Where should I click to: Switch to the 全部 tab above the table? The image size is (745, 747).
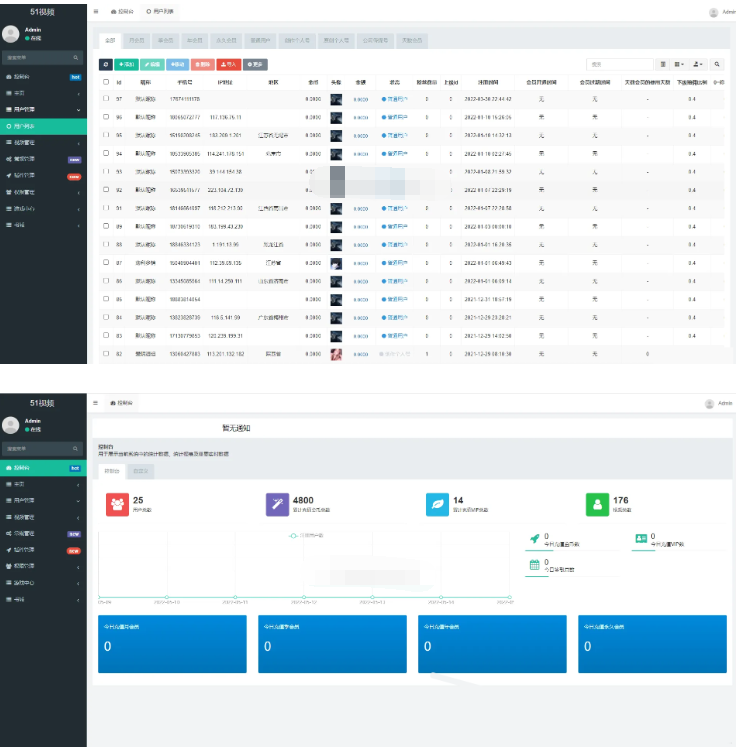point(110,40)
